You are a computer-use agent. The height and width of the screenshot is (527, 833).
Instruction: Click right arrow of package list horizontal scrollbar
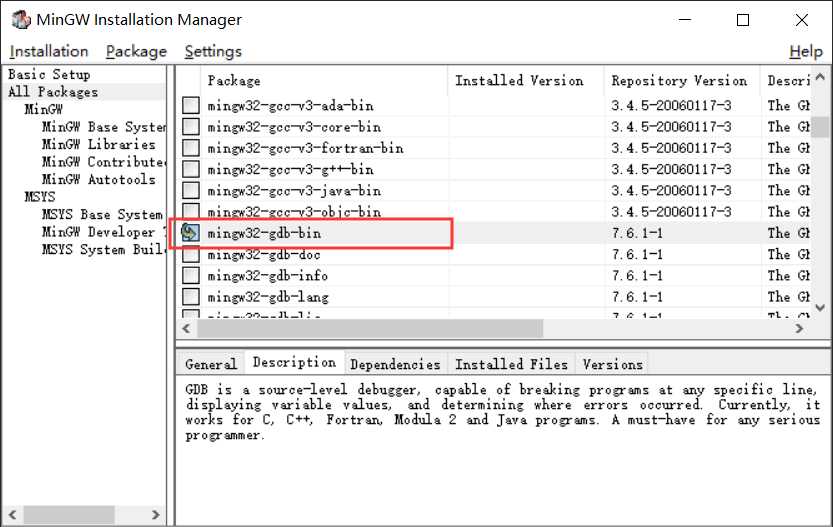[x=799, y=329]
